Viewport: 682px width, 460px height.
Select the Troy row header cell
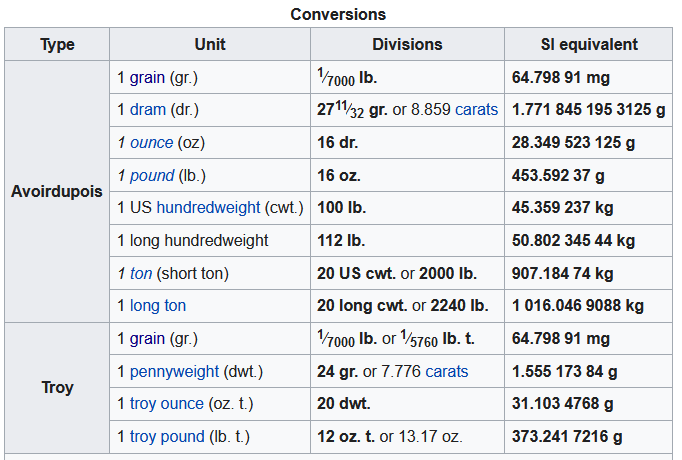[x=57, y=387]
